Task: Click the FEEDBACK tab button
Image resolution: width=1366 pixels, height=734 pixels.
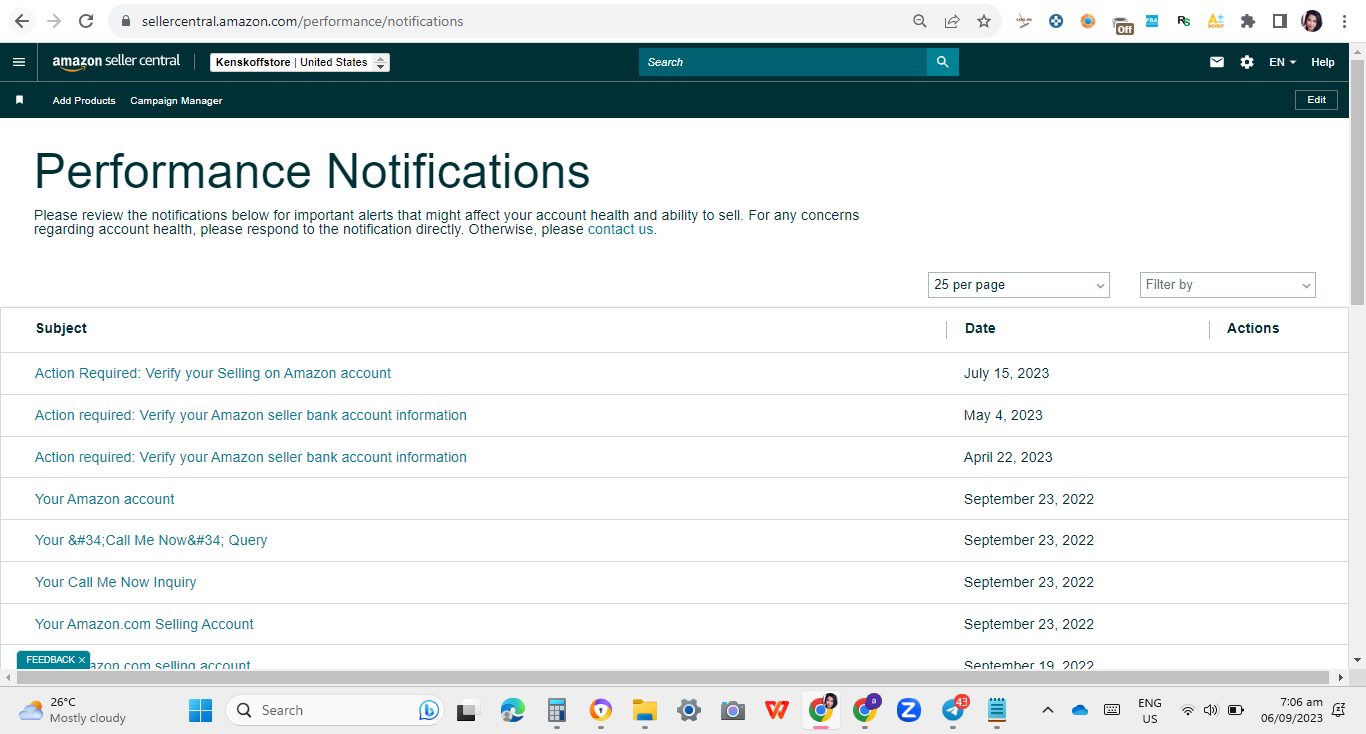Action: click(x=51, y=660)
